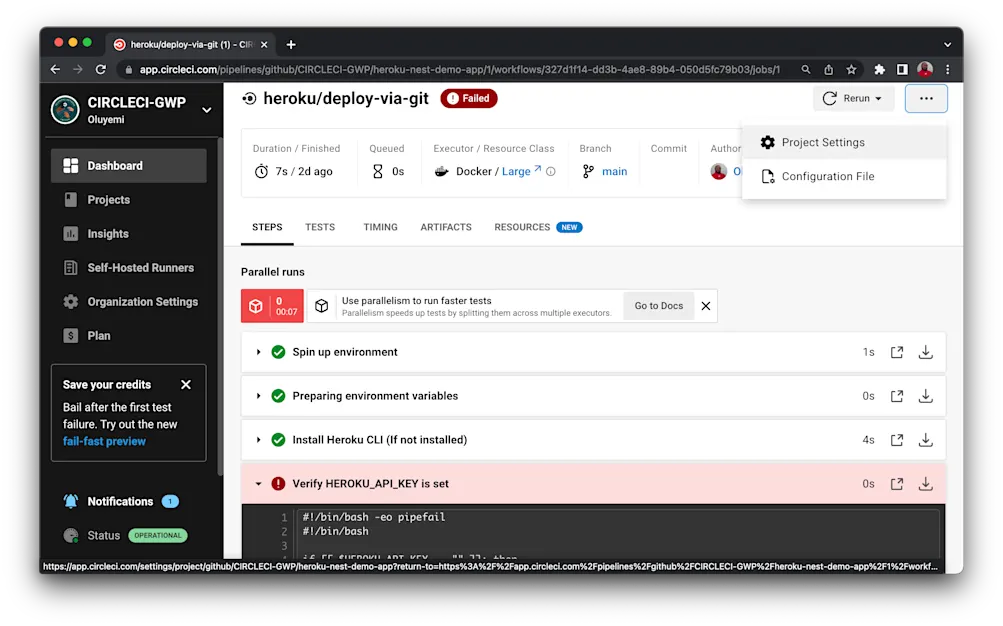Open the main branch link
The height and width of the screenshot is (626, 1003).
click(614, 171)
